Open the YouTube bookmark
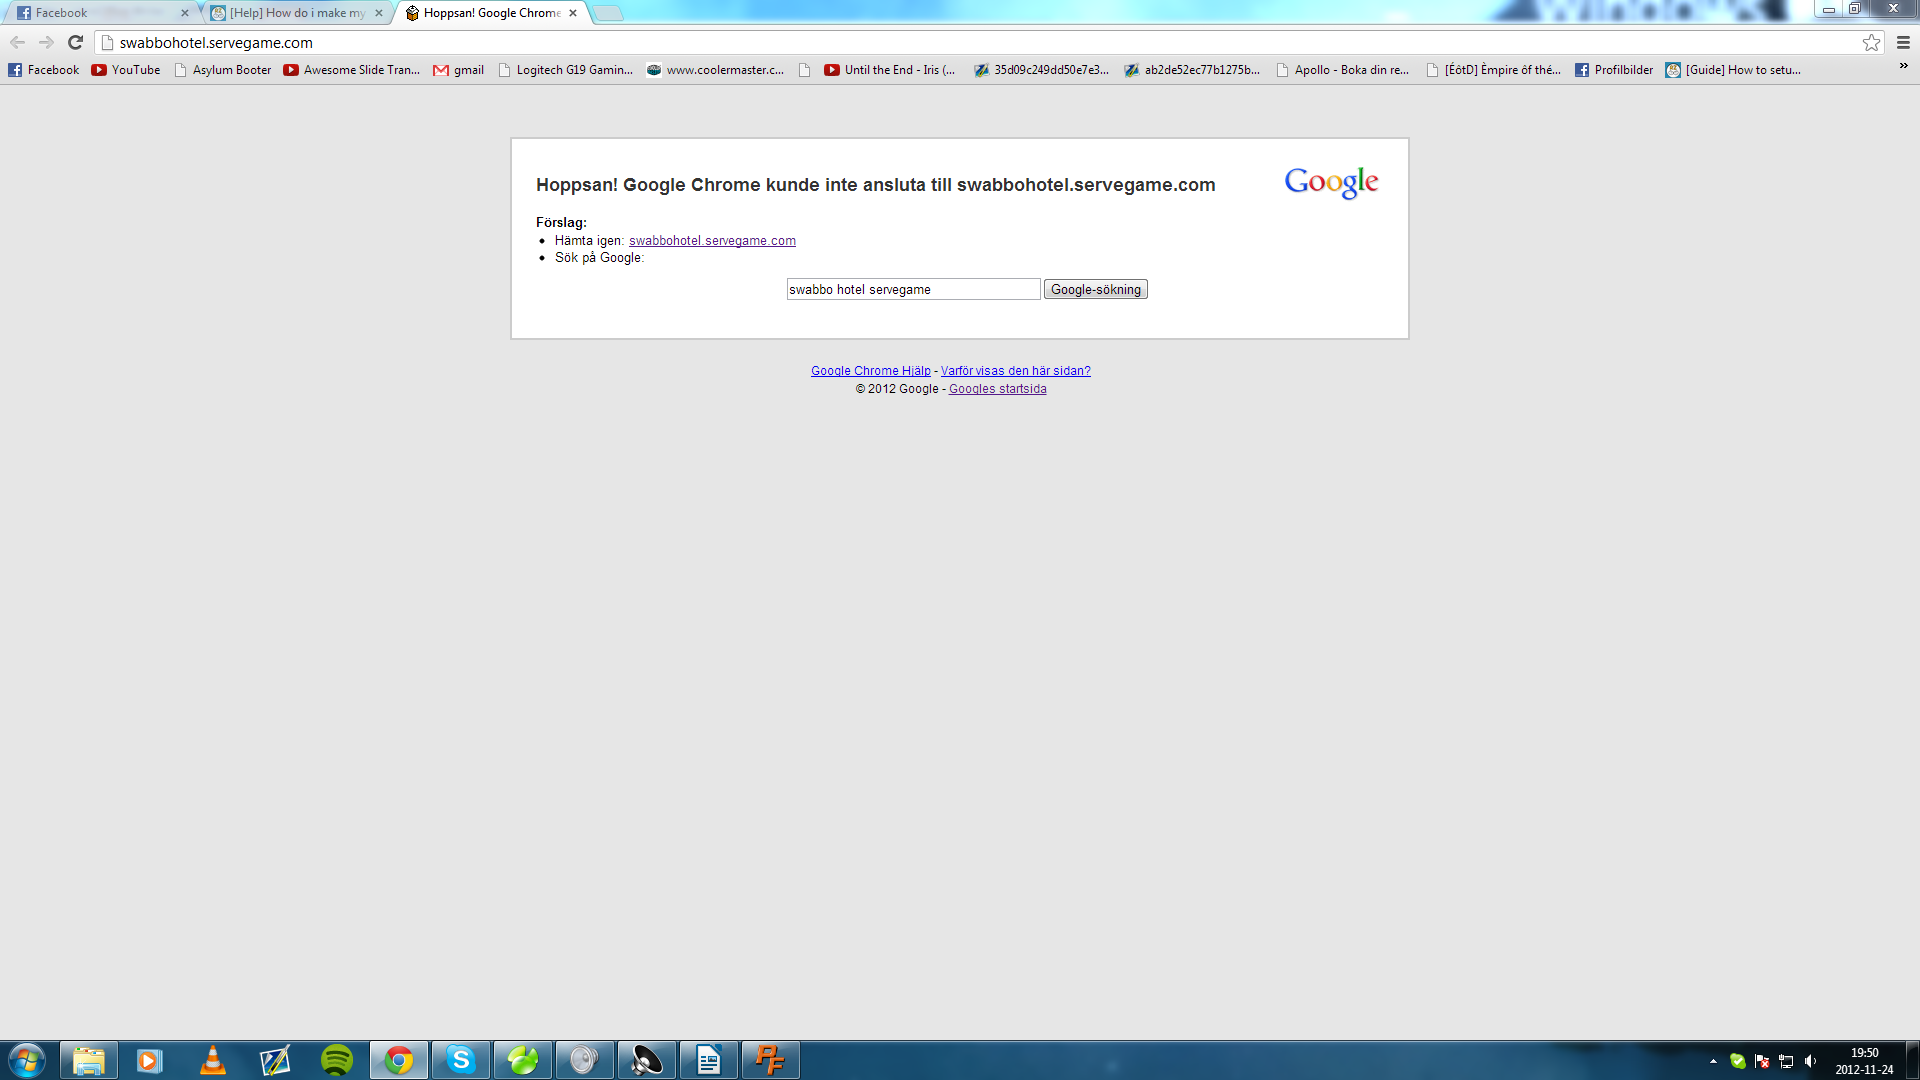Viewport: 1920px width, 1080px height. tap(126, 70)
